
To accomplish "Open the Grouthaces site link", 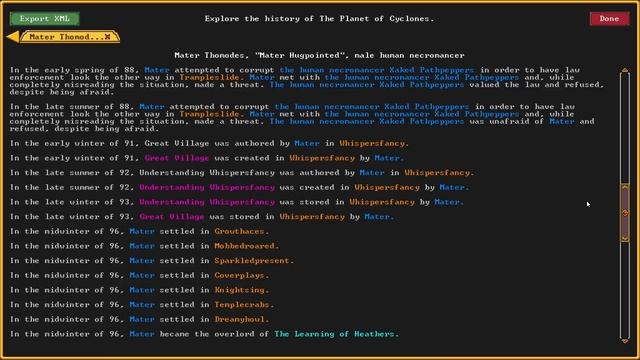I will (242, 231).
